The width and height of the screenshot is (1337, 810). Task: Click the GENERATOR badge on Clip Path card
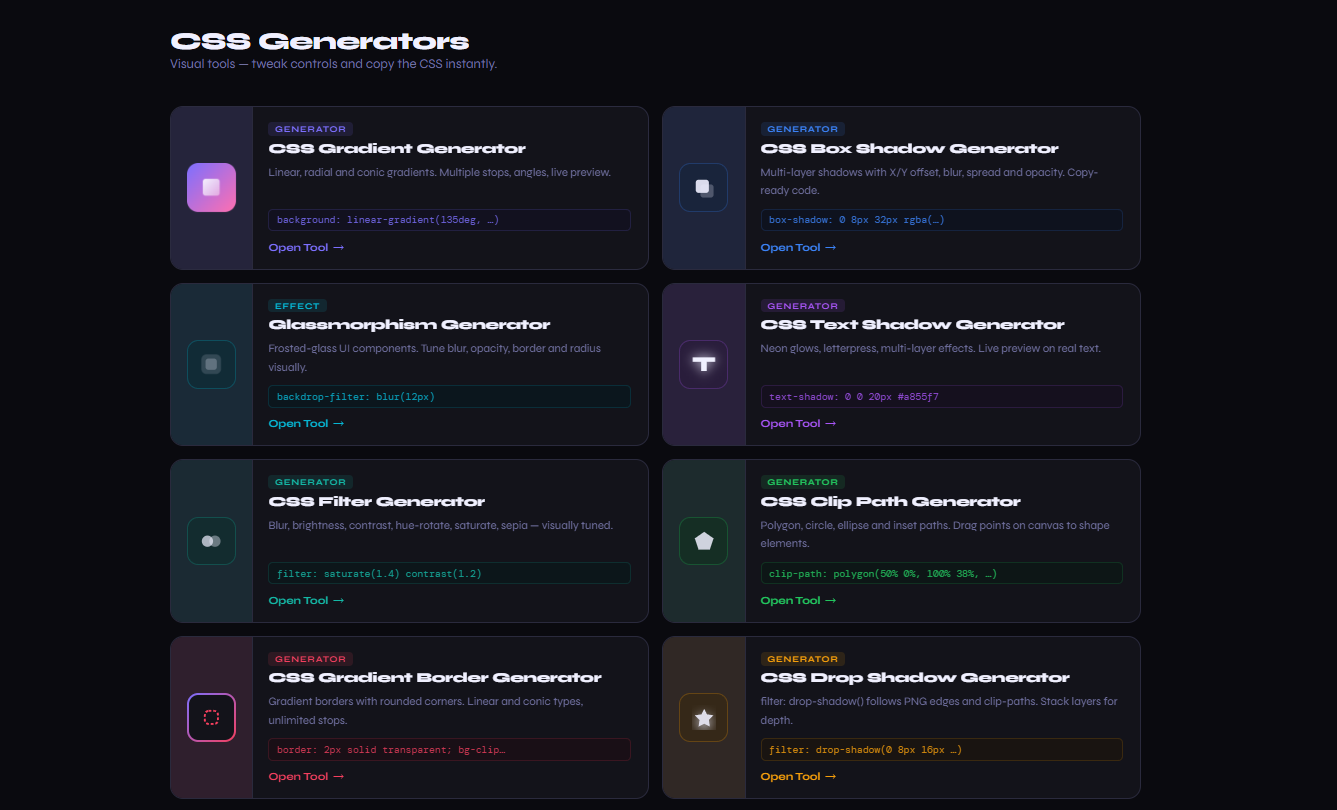click(802, 482)
